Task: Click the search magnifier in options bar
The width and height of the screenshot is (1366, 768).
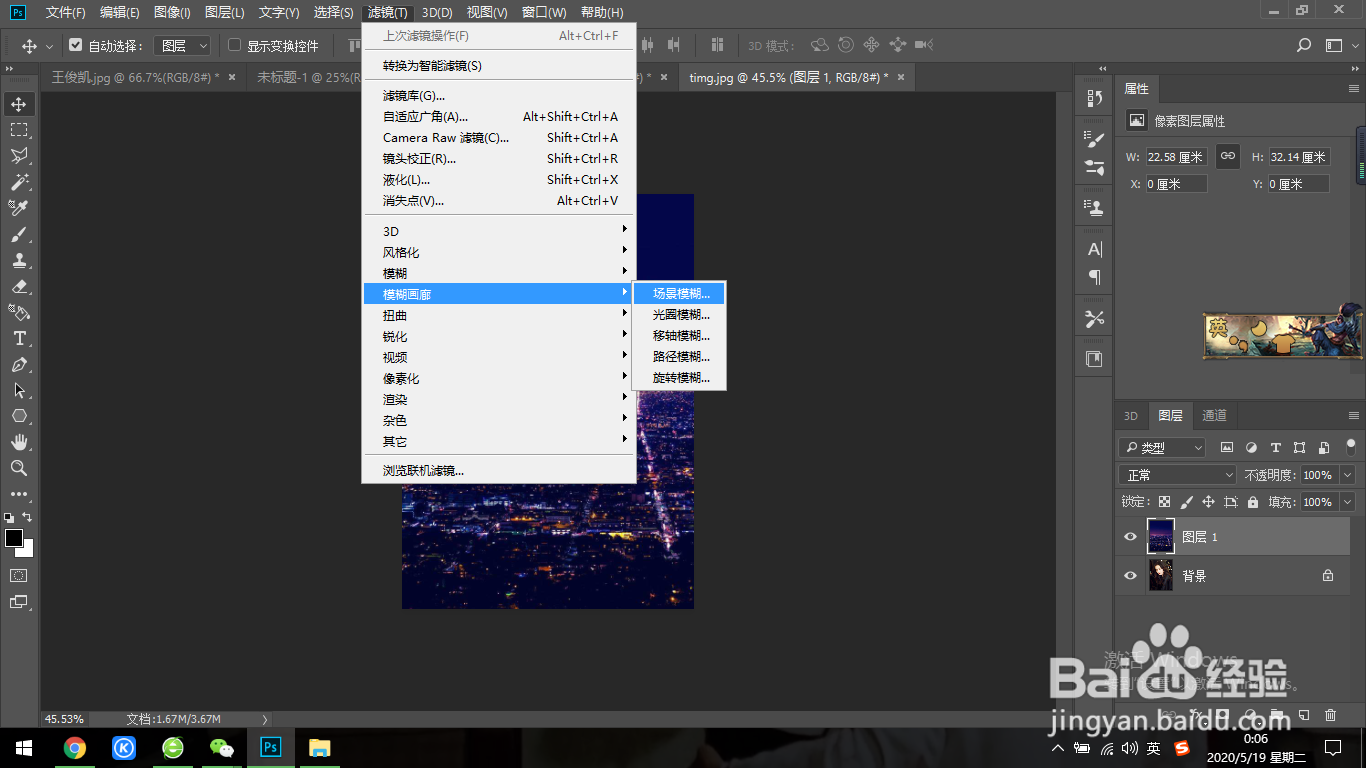Action: click(1304, 45)
